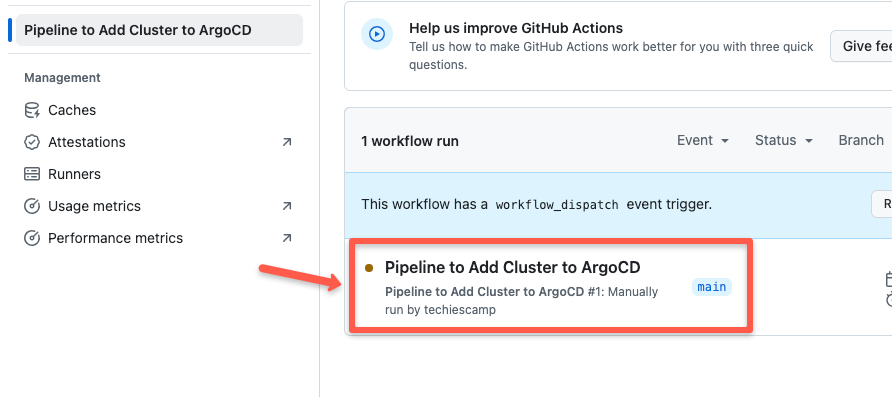Select Pipeline to Add Cluster to ArgoCD workflow in sidebar
The image size is (892, 397).
click(x=159, y=30)
